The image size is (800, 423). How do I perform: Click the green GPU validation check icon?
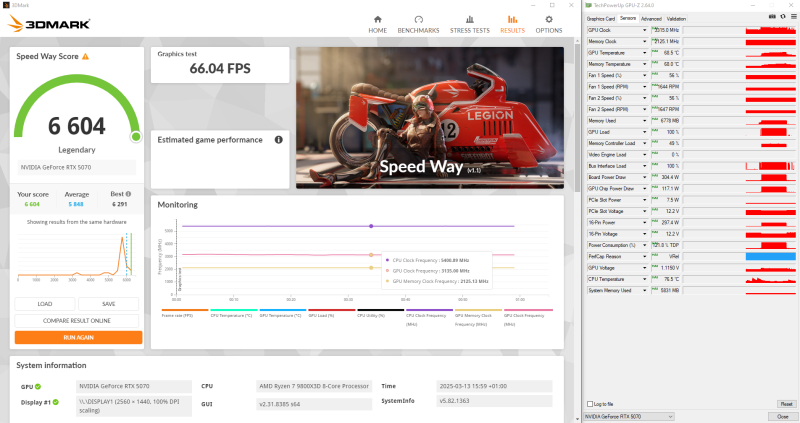click(38, 387)
